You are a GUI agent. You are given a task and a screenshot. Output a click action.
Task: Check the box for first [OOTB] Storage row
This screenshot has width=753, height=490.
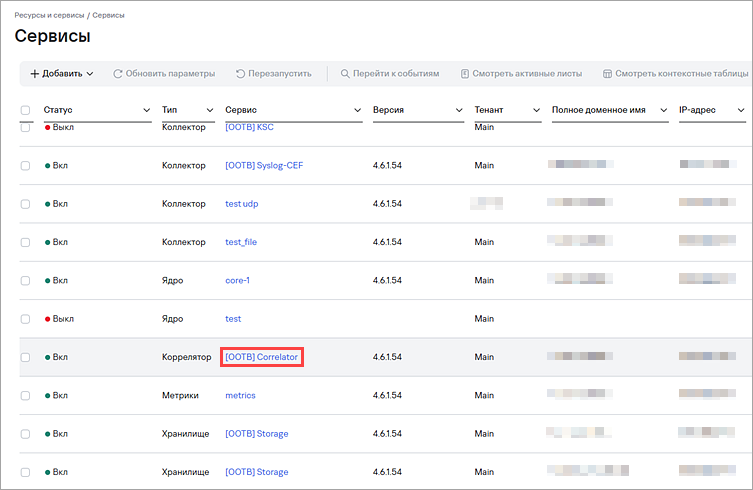(25, 434)
